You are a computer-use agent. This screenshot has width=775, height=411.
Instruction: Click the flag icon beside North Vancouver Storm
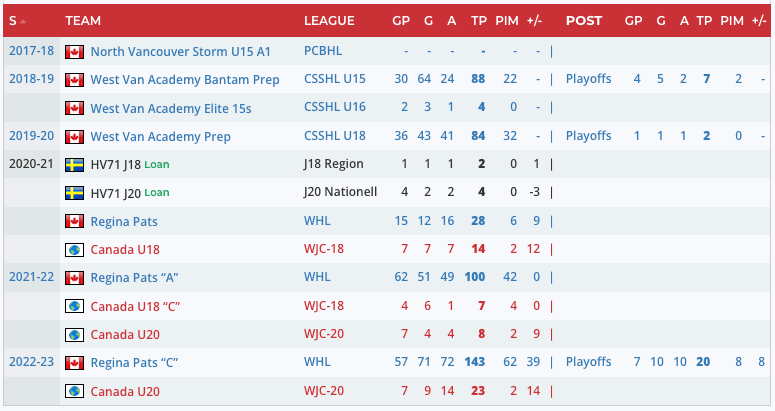click(x=74, y=51)
